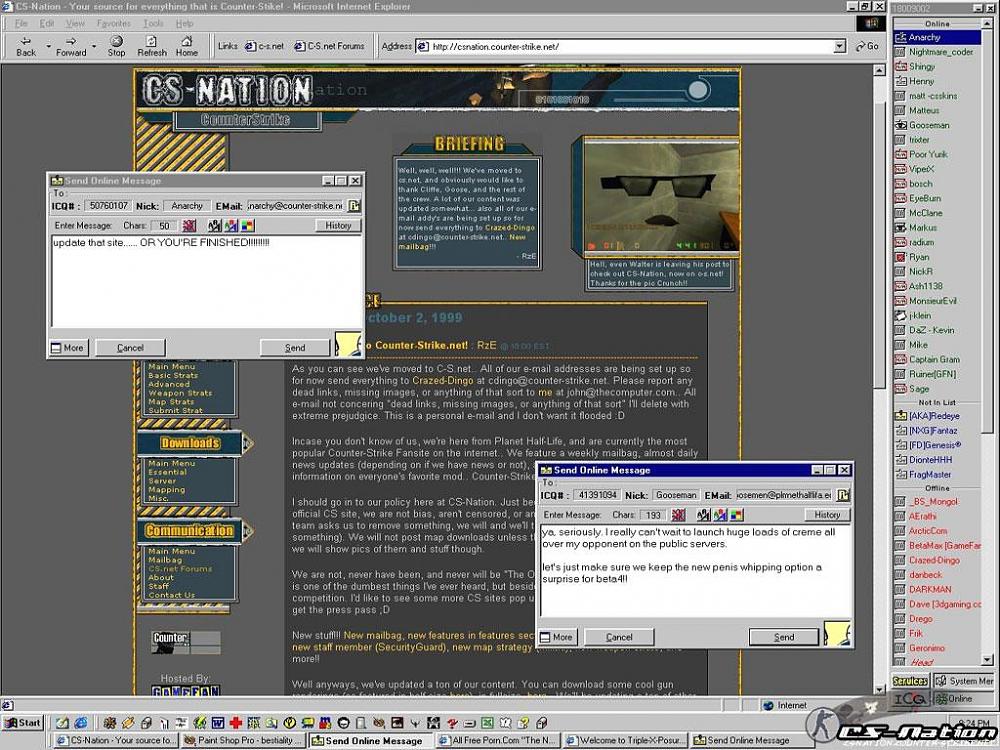Open the C-S.net Forums Links shortcut
The image size is (1000, 750).
pyautogui.click(x=329, y=46)
